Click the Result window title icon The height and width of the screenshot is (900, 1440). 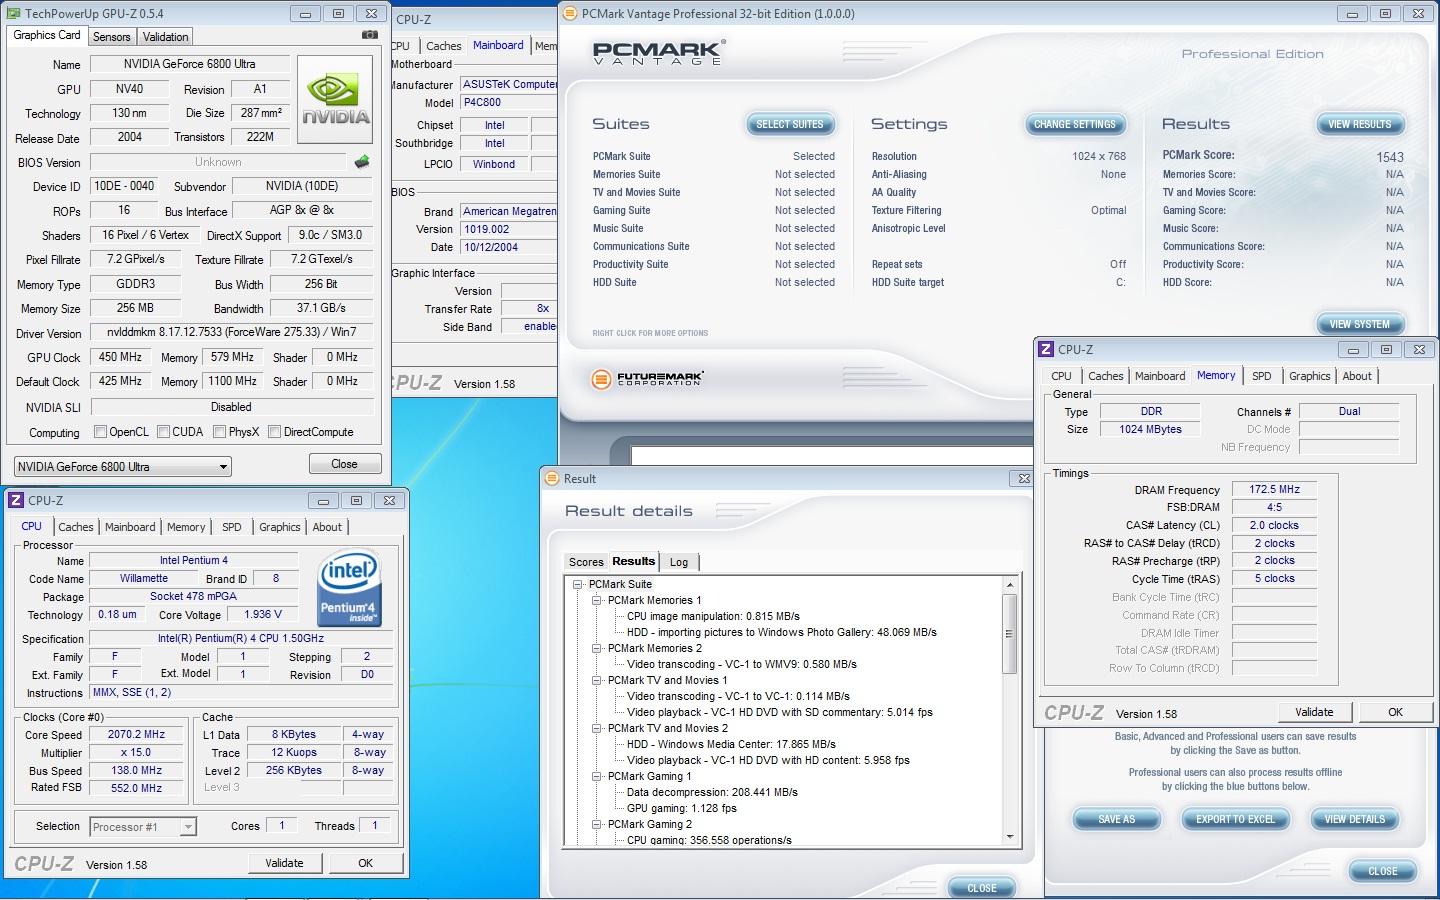pyautogui.click(x=552, y=479)
